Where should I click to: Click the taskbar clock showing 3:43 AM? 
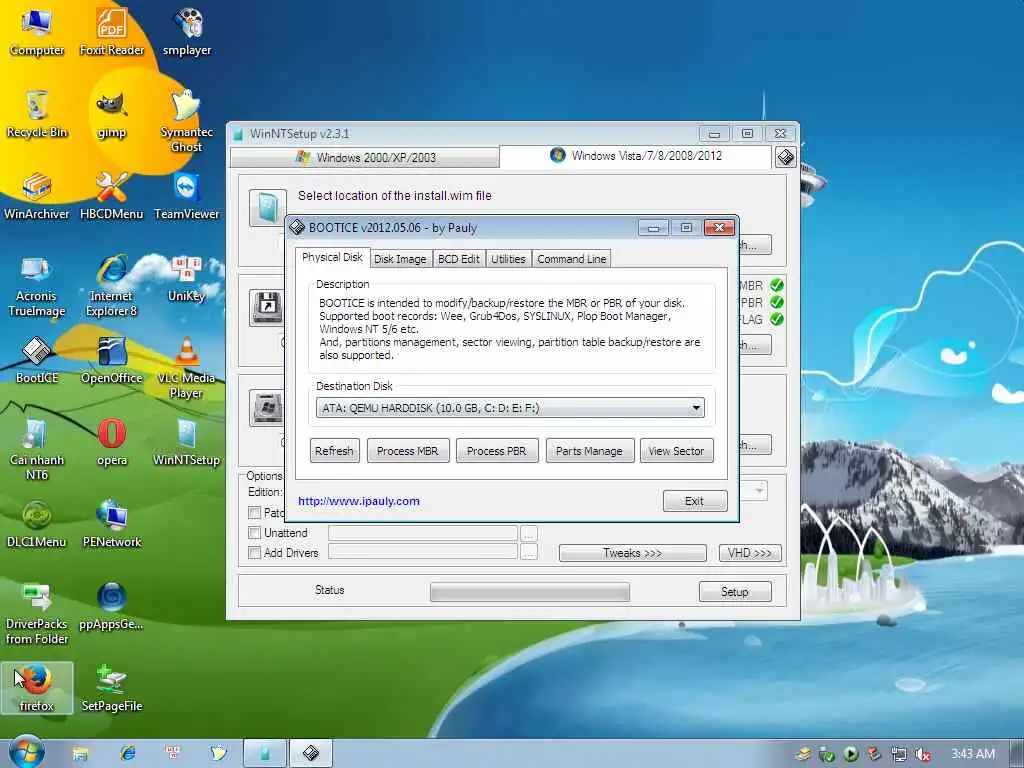click(x=972, y=754)
